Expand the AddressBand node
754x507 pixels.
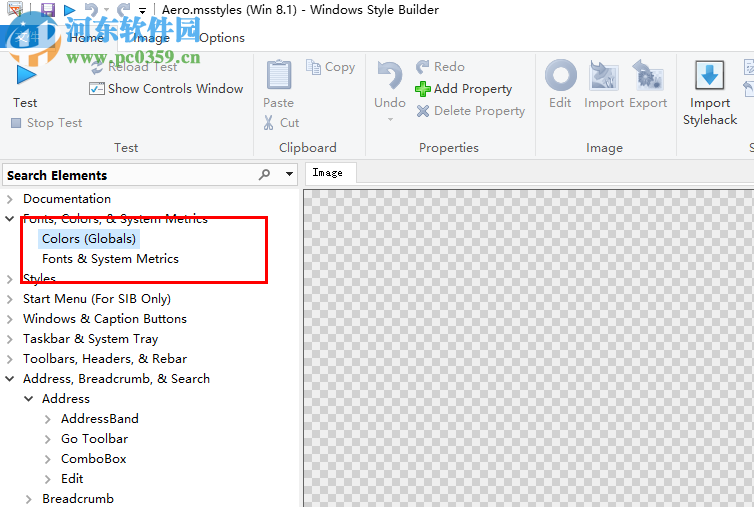click(48, 419)
